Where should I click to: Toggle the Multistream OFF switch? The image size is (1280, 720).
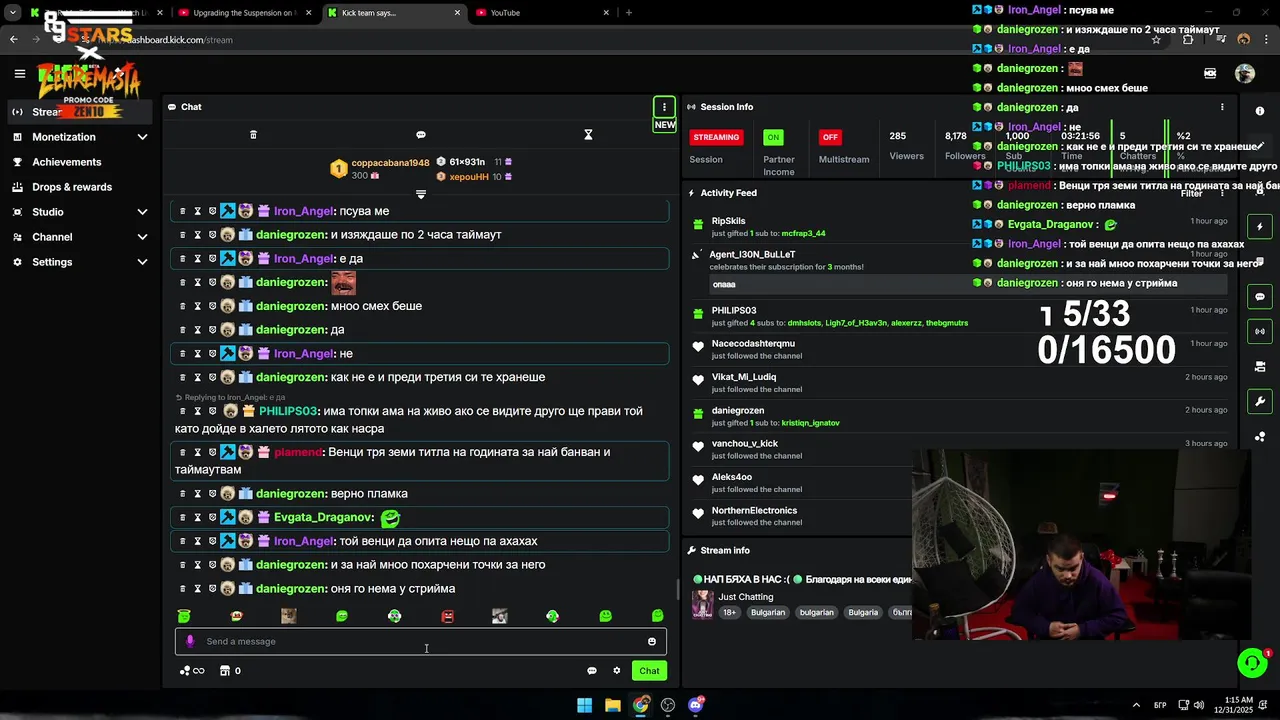(x=830, y=137)
